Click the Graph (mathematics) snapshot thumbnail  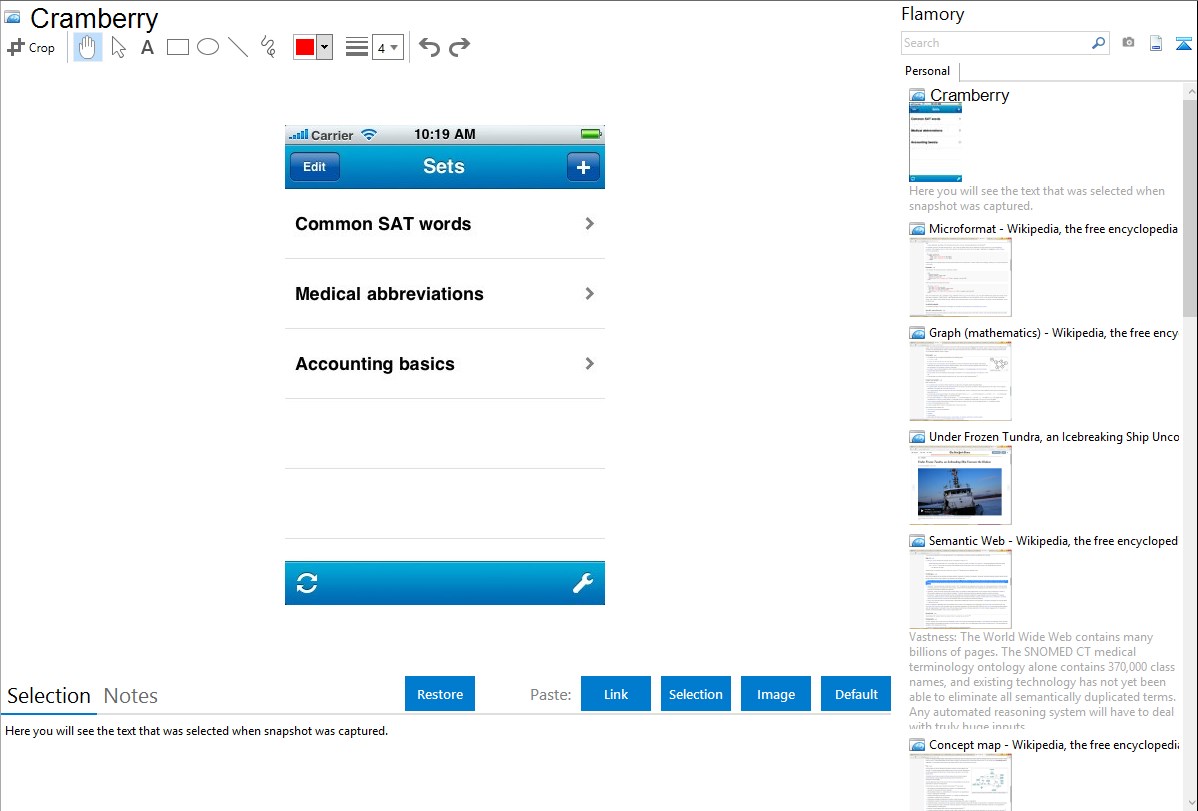point(960,381)
